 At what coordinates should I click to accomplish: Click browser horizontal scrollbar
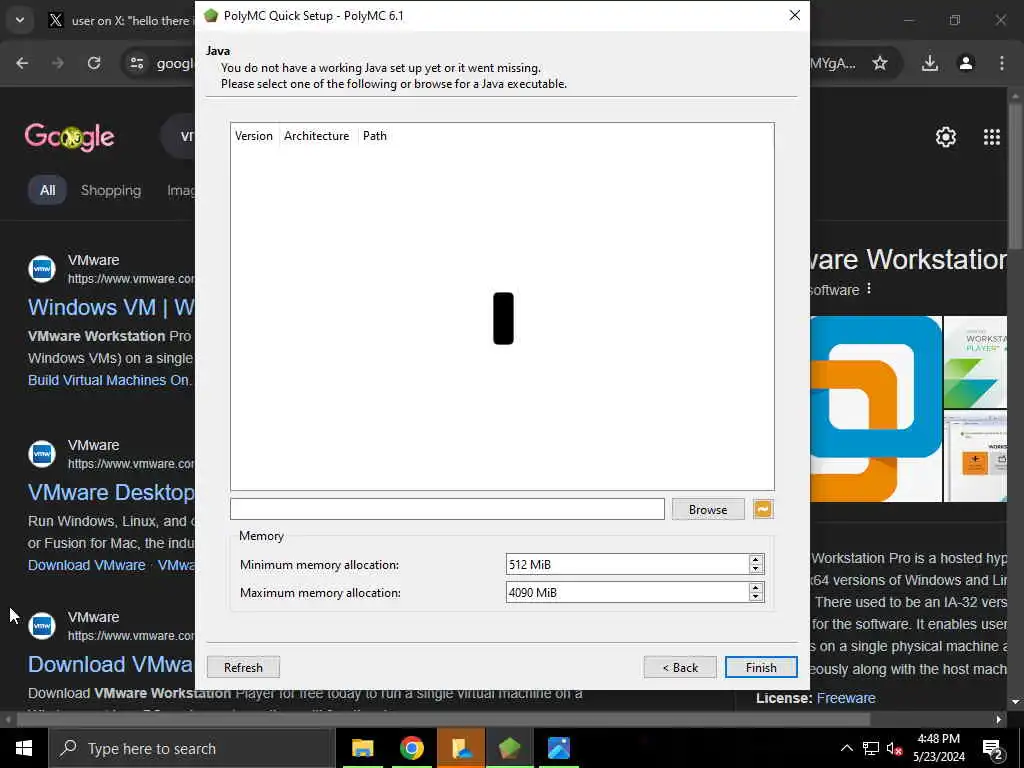click(443, 719)
